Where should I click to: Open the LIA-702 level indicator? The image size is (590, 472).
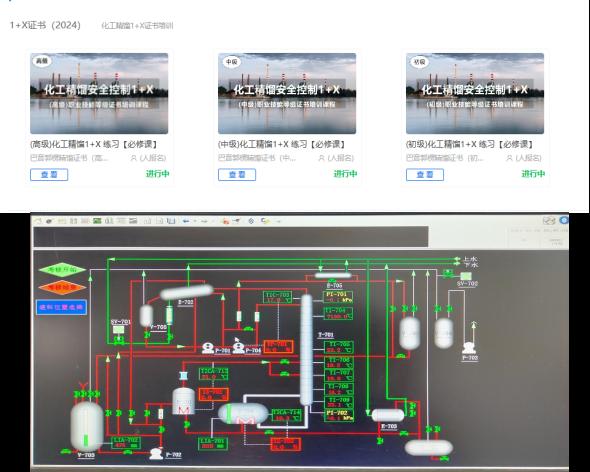point(126,443)
